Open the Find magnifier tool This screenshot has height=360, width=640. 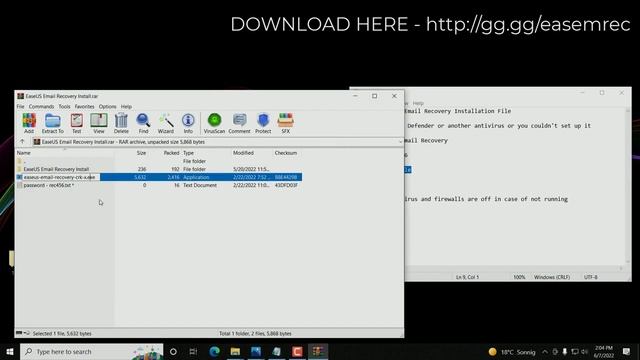(143, 123)
